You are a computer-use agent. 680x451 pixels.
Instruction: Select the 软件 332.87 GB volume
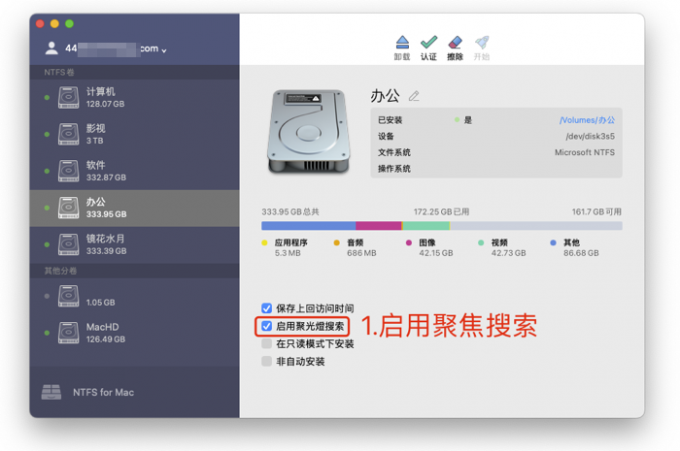134,171
